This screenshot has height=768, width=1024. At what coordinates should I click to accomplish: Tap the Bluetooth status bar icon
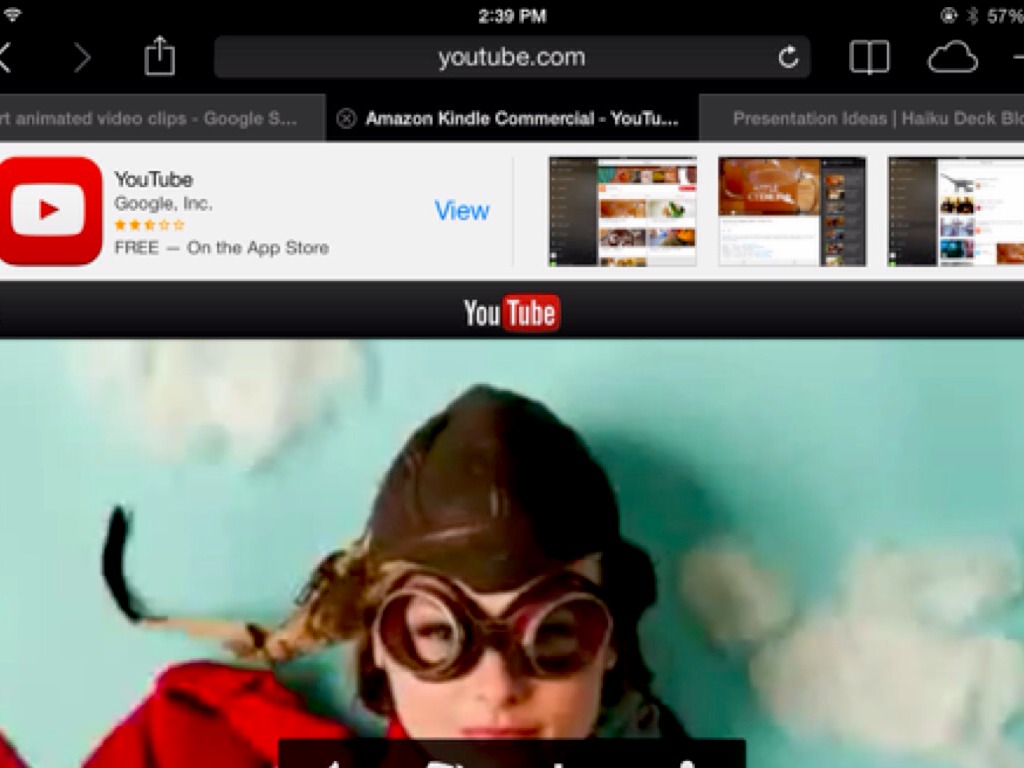pos(971,16)
